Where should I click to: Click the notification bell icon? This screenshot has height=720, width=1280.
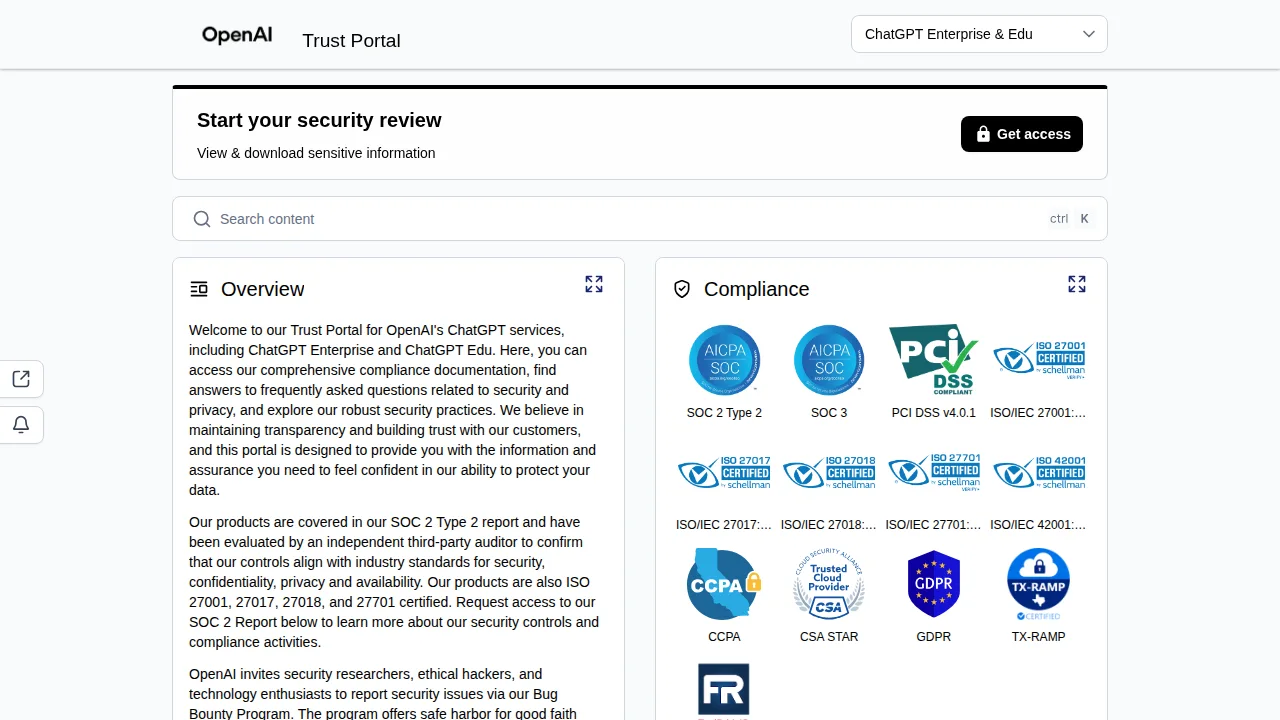pyautogui.click(x=21, y=425)
